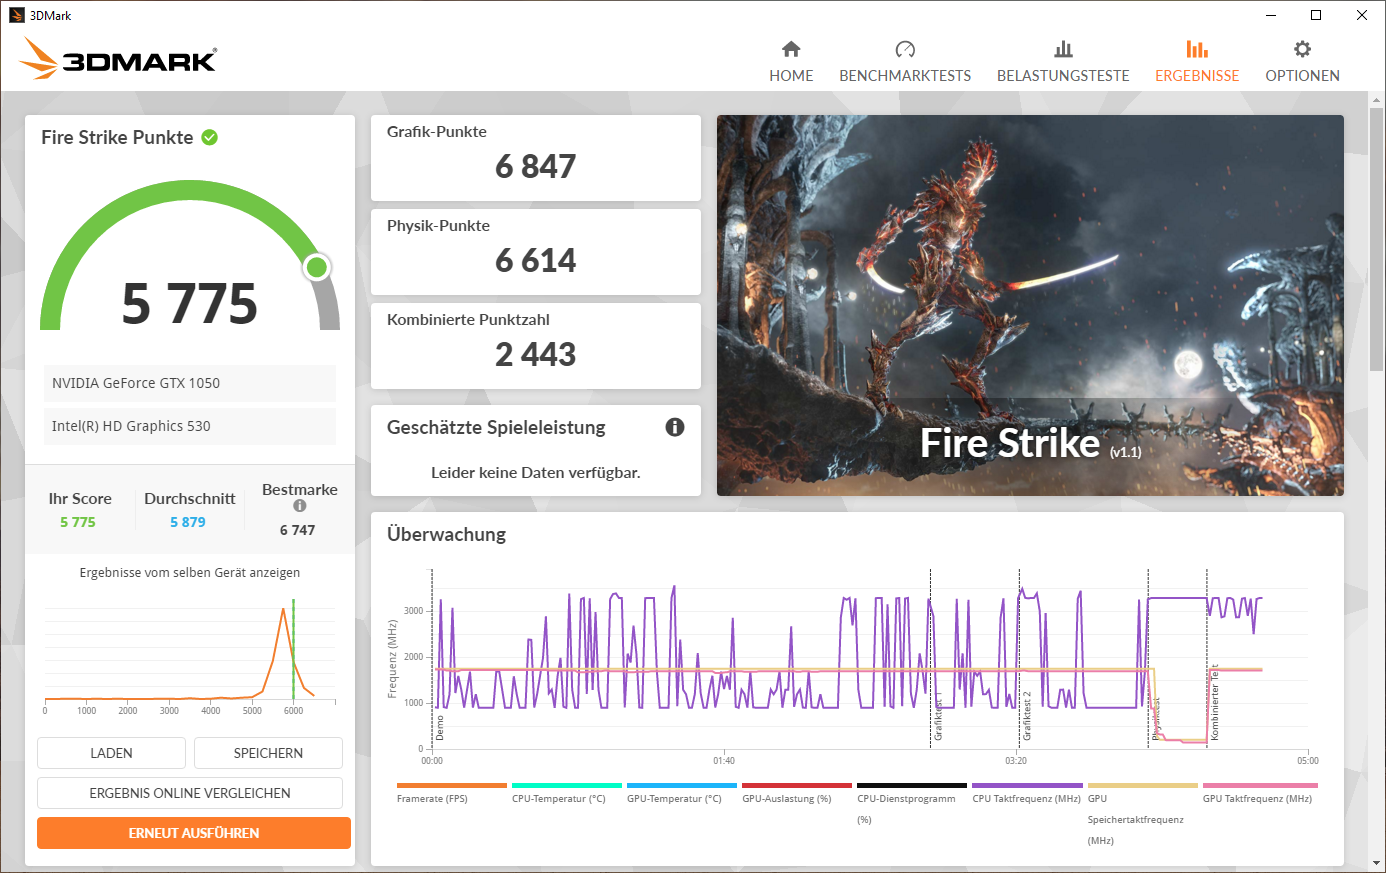
Task: Click Ergebnisse vom selben Gerät anzeigen link
Action: 190,573
